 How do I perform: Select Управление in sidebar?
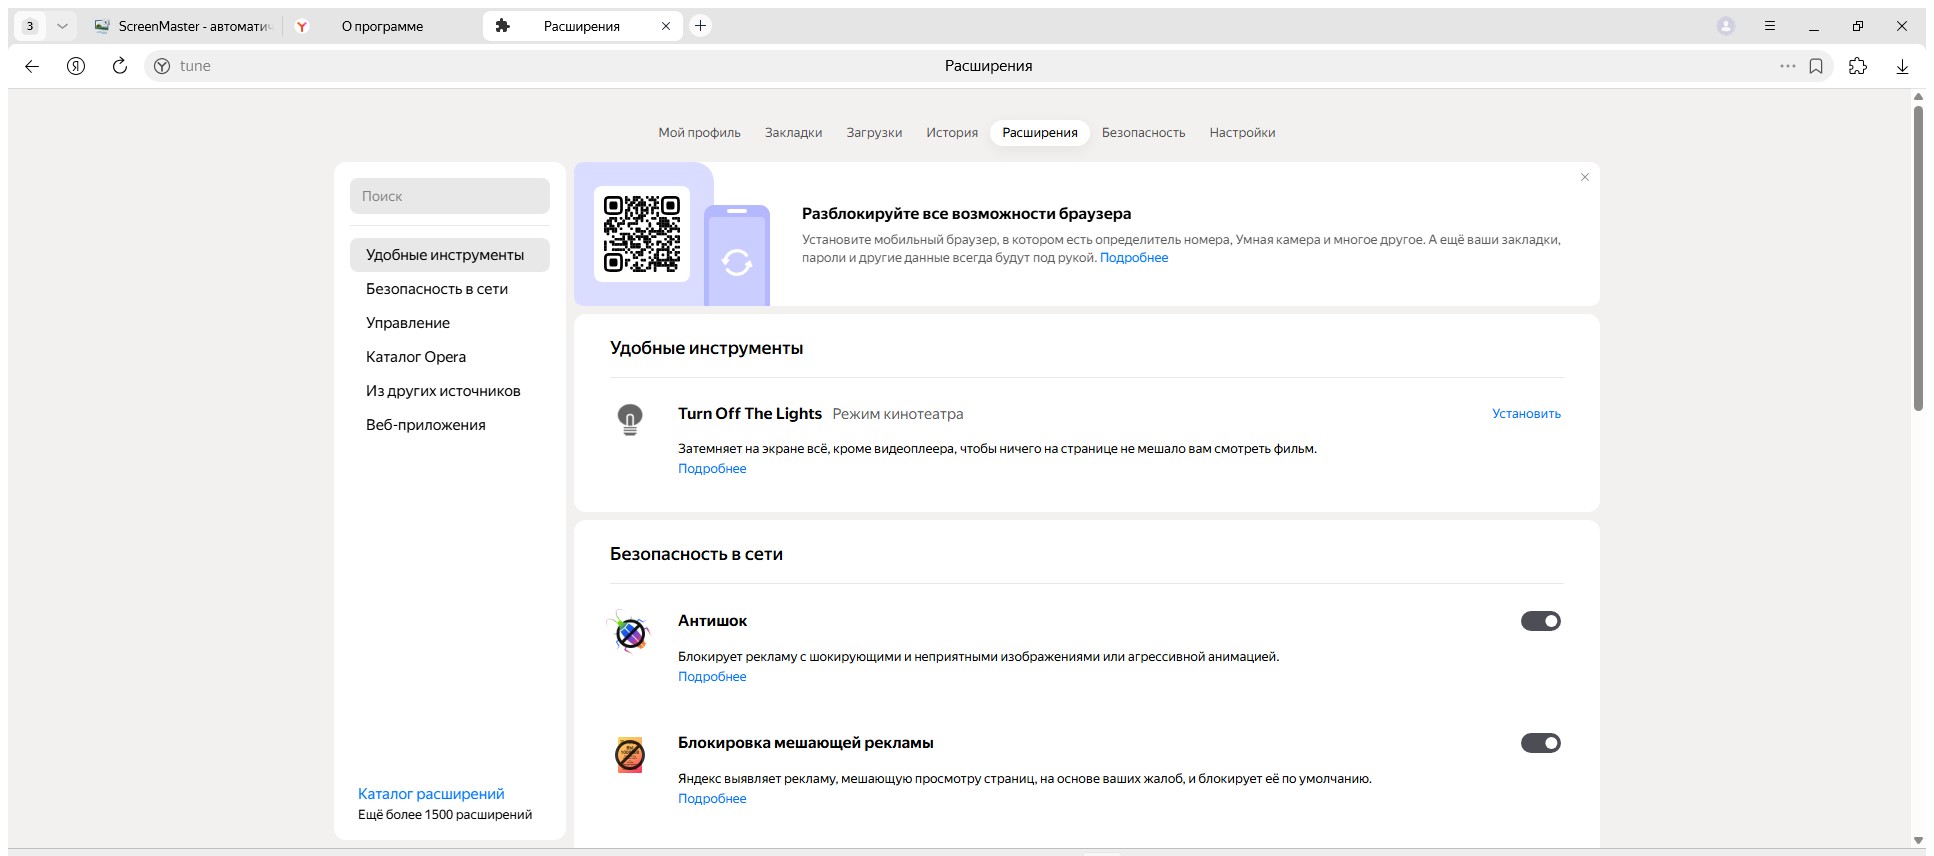[450, 323]
